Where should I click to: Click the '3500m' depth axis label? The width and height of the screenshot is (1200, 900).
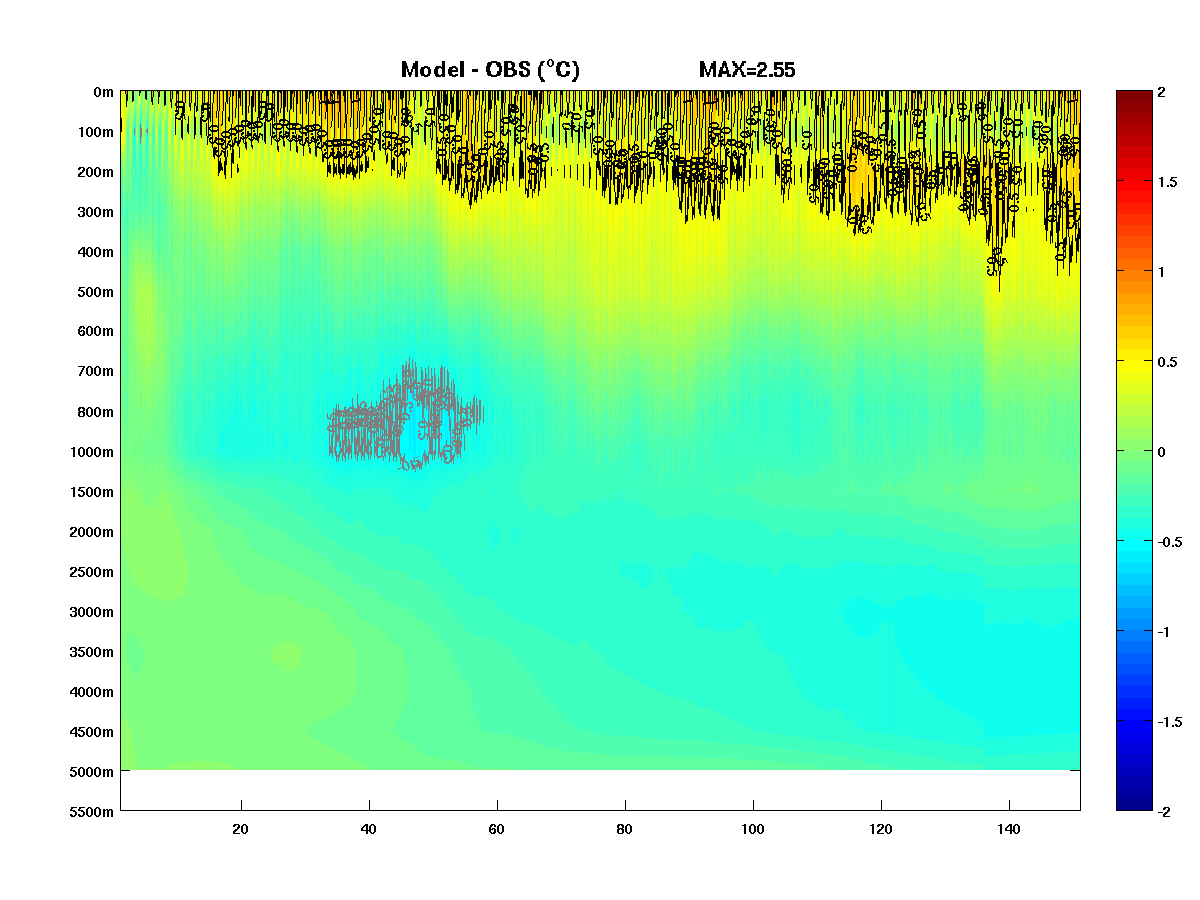[92, 652]
